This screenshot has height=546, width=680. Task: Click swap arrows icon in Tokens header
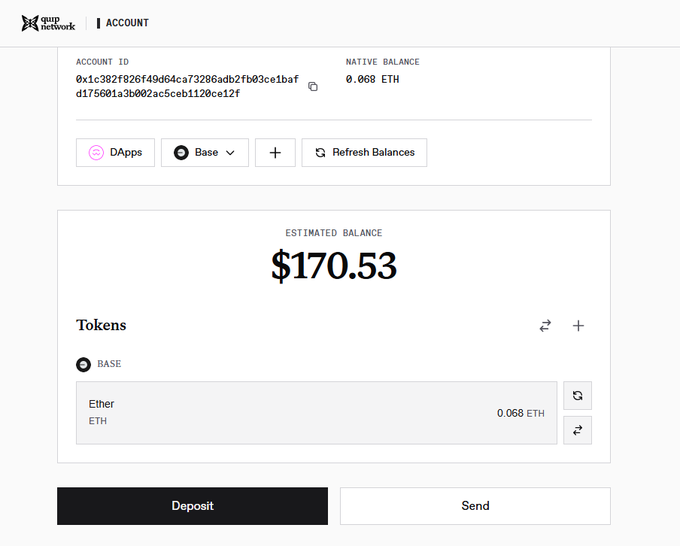click(x=545, y=326)
